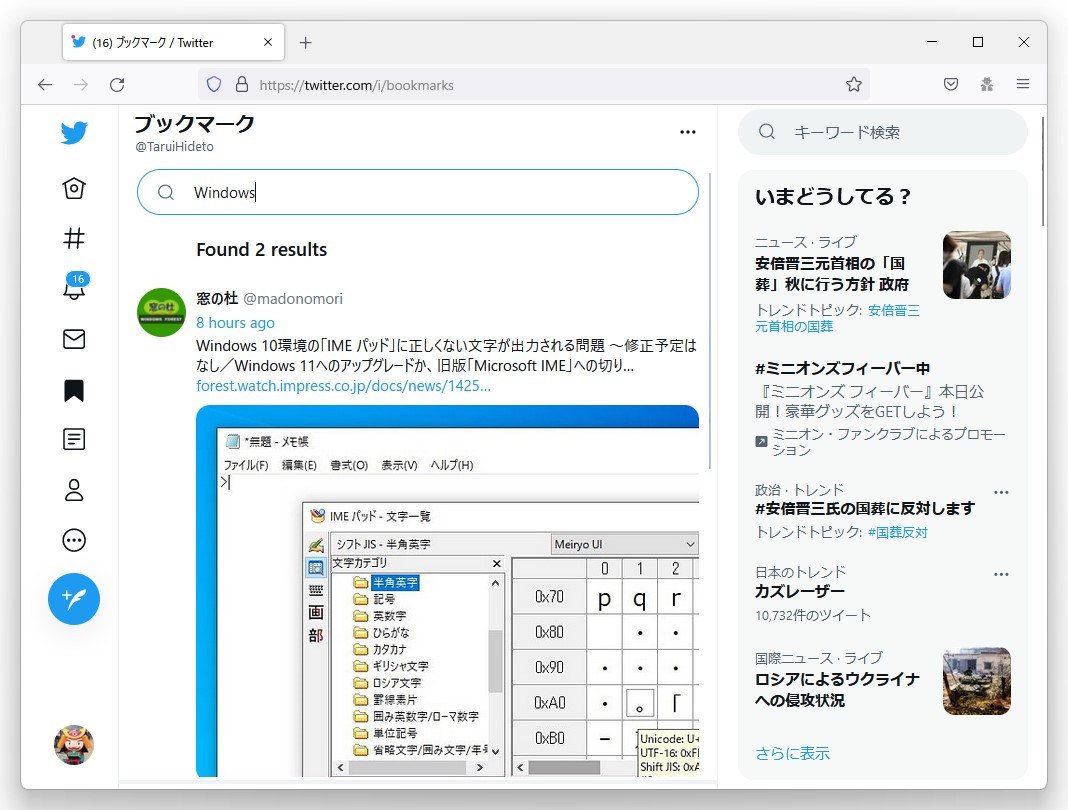The width and height of the screenshot is (1068, 810).
Task: Open options for the カズレーザー trend
Action: [1001, 573]
